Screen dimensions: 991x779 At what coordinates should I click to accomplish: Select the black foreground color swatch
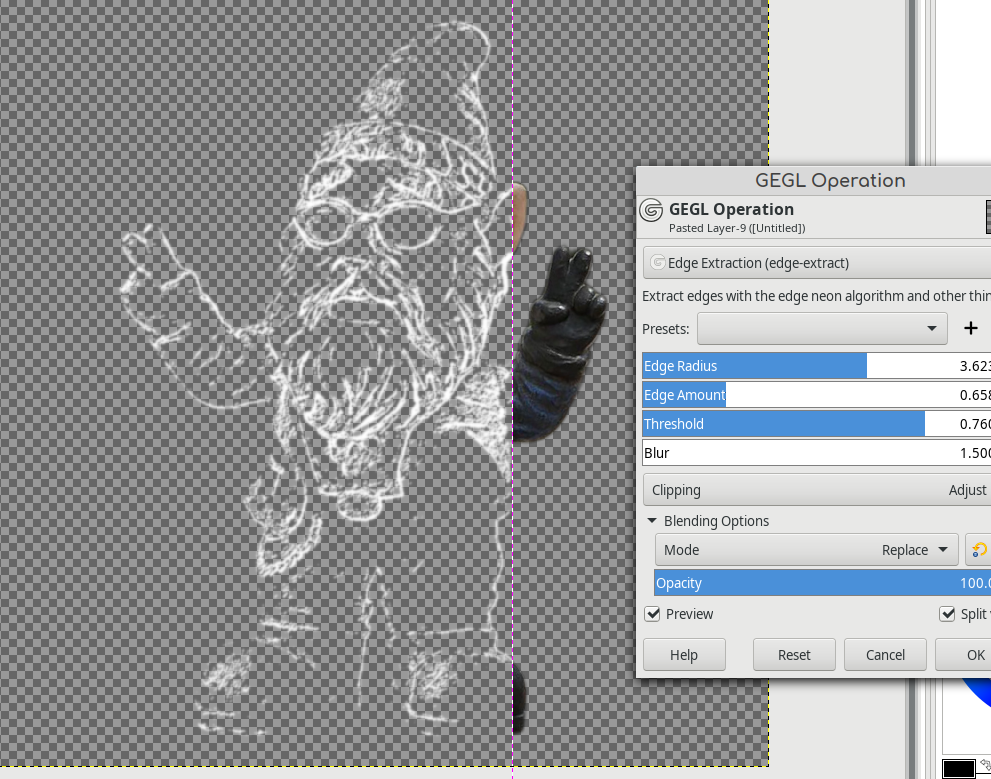pos(958,768)
